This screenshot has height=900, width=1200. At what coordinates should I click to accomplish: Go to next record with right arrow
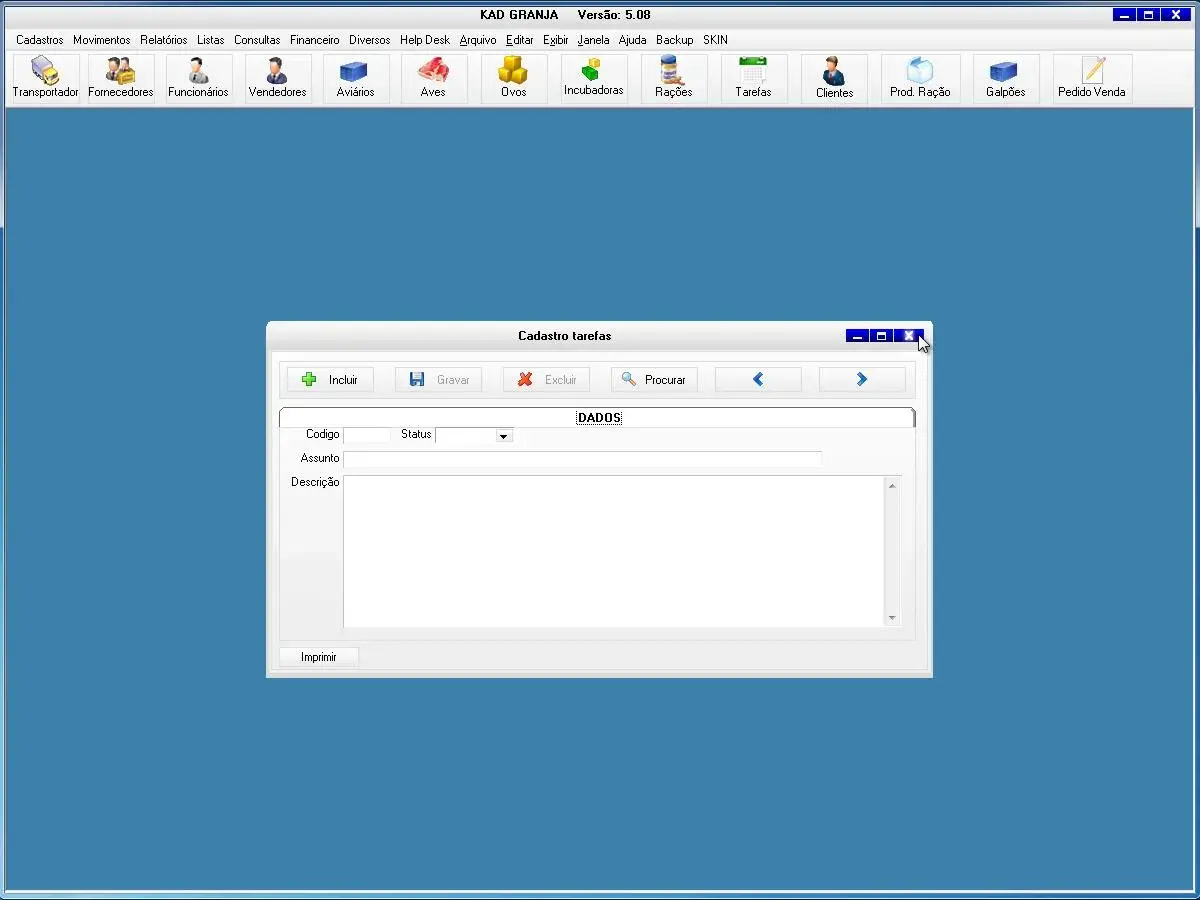click(862, 380)
